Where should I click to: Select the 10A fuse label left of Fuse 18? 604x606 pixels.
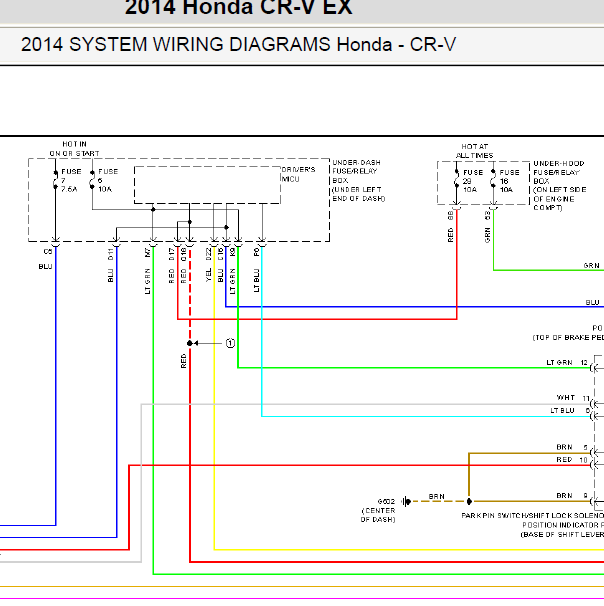pos(473,181)
